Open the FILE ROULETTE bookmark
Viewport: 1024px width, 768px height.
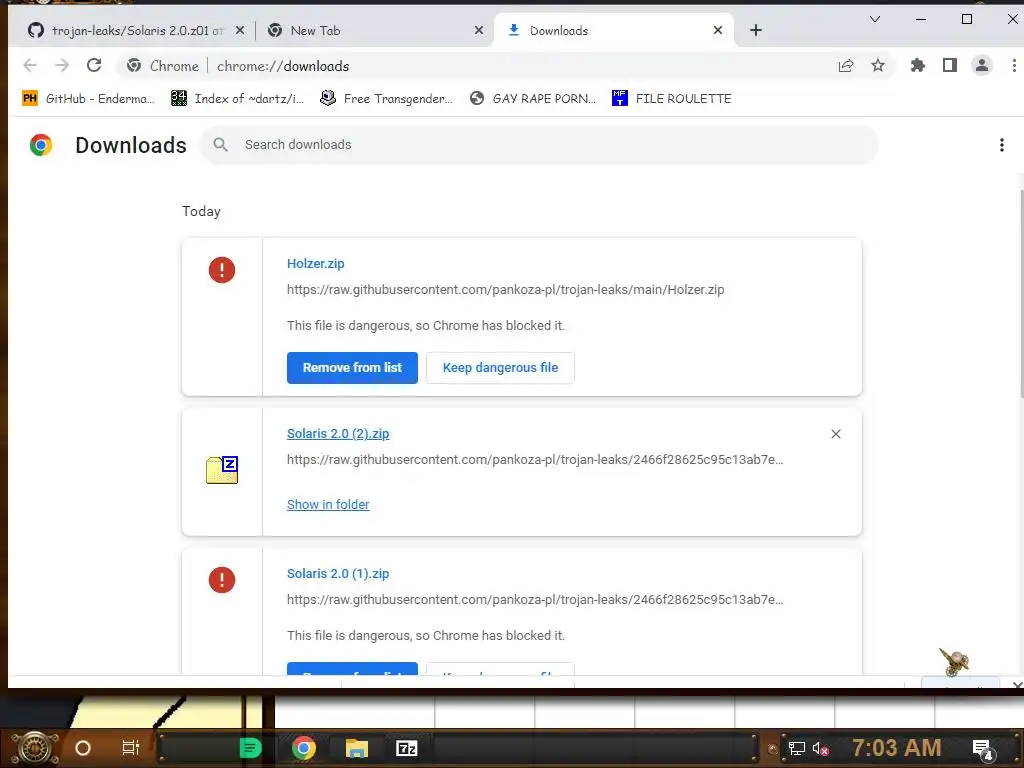671,99
